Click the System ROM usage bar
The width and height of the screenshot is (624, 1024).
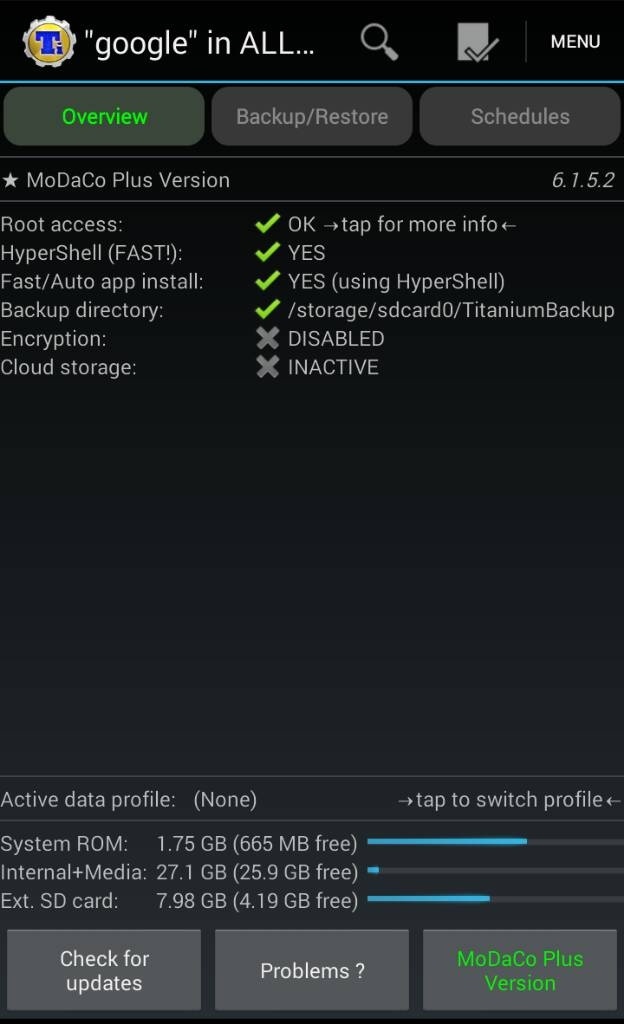[x=495, y=842]
